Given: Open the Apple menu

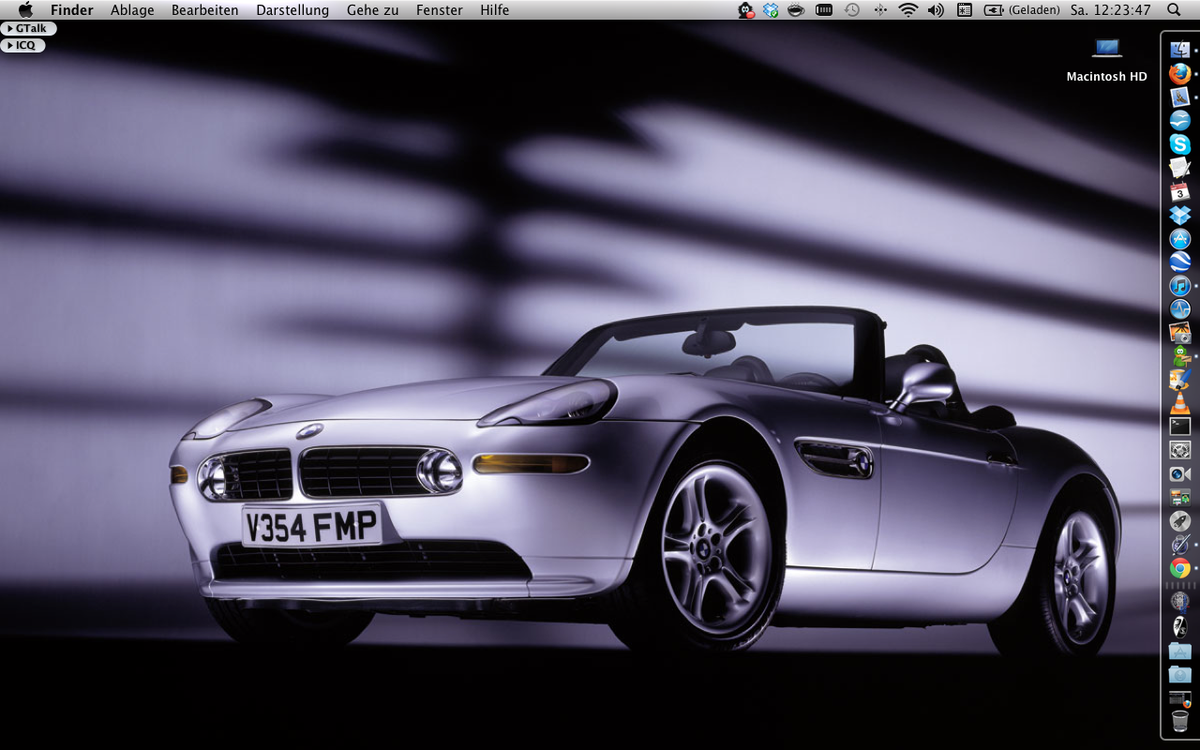Looking at the screenshot, I should [26, 10].
